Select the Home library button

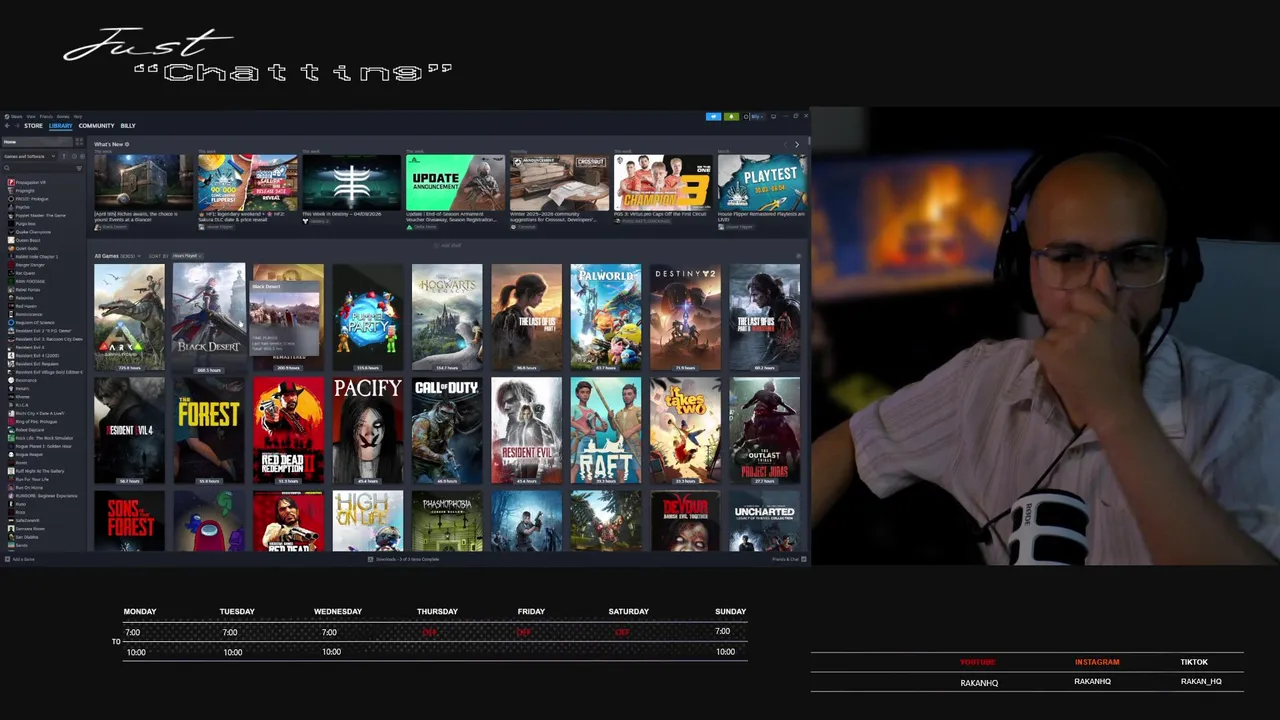tap(36, 142)
